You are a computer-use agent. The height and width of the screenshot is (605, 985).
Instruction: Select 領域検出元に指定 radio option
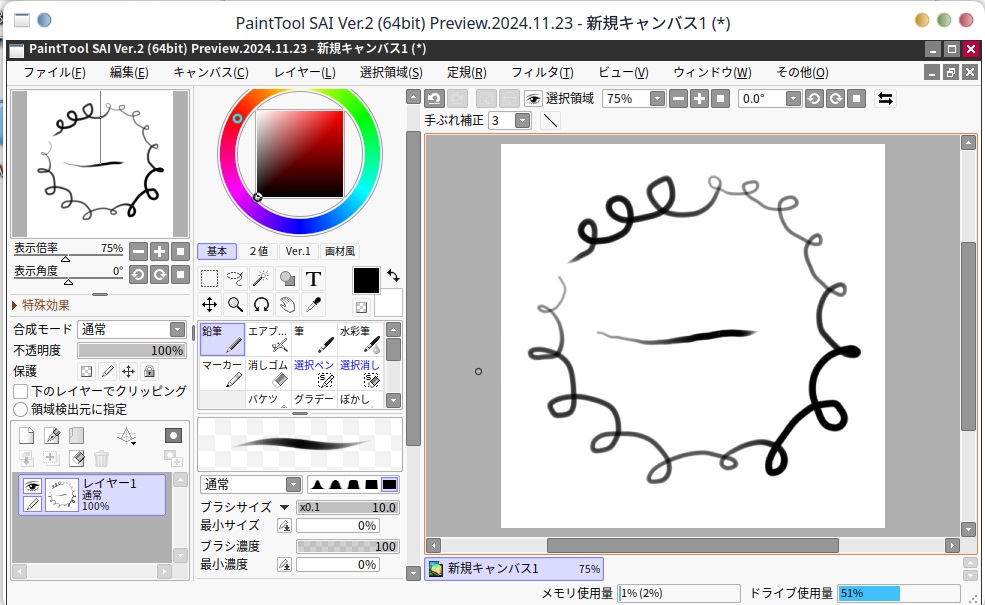coord(20,409)
